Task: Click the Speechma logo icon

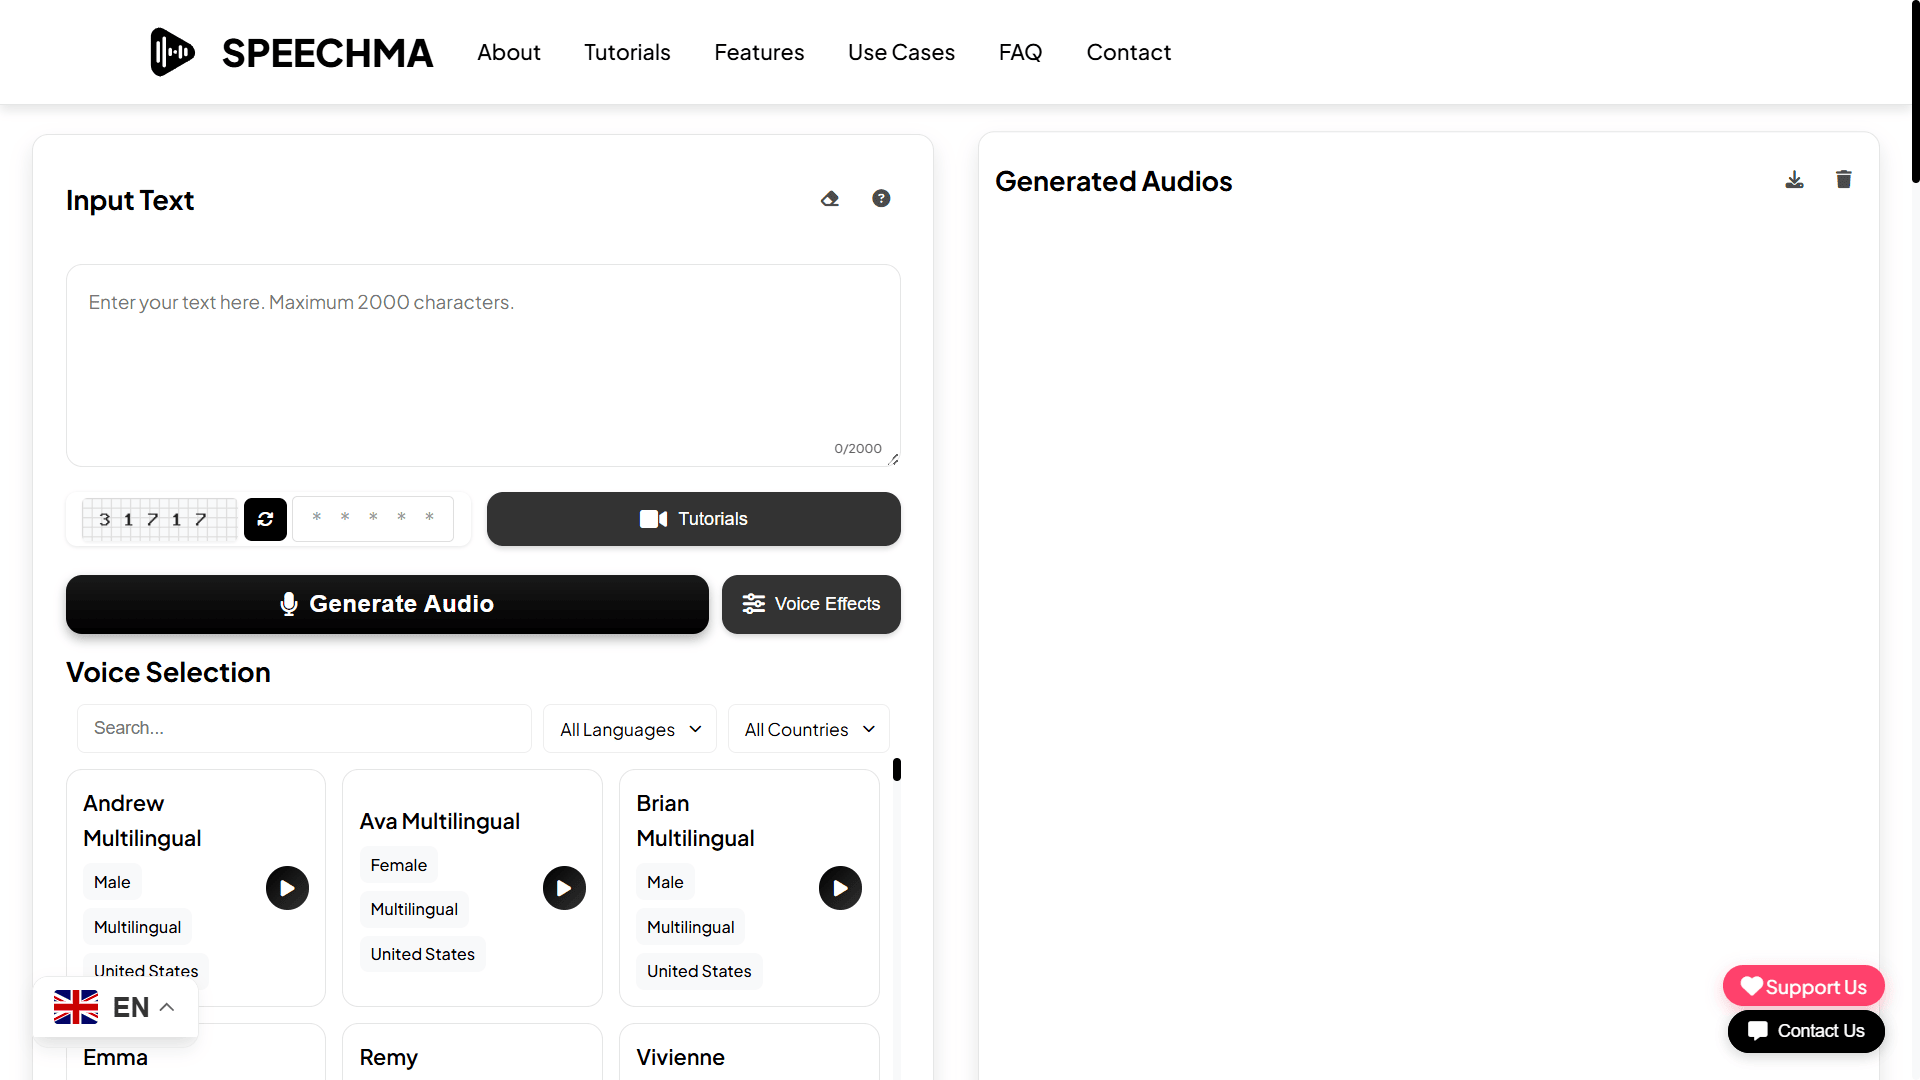Action: (x=173, y=52)
